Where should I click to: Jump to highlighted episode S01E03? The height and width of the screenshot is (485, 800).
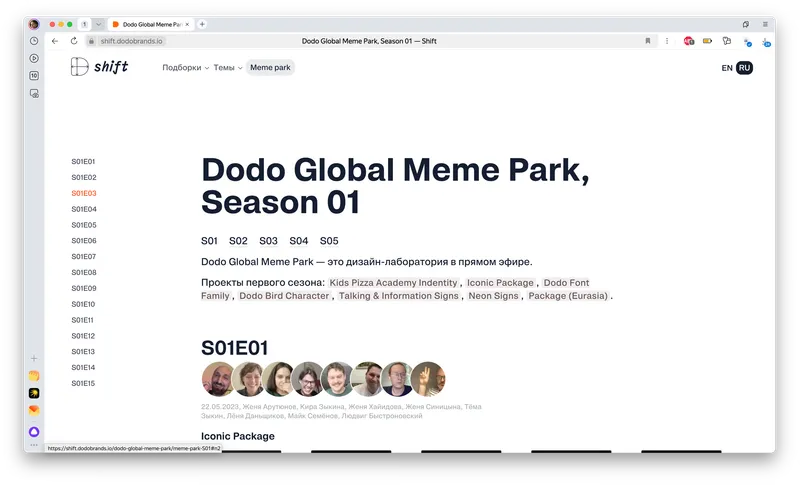[84, 193]
